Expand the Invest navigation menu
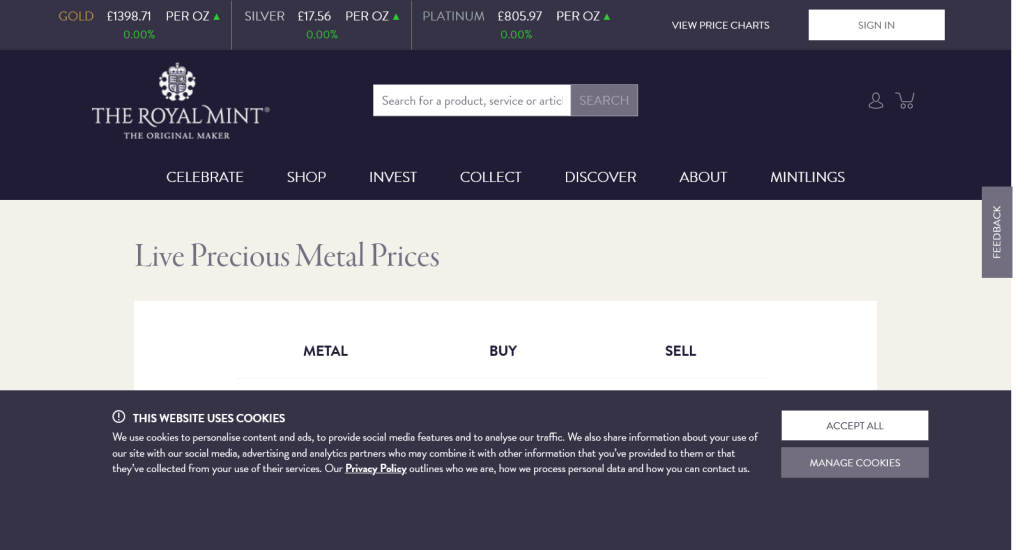The width and height of the screenshot is (1024, 550). point(393,177)
